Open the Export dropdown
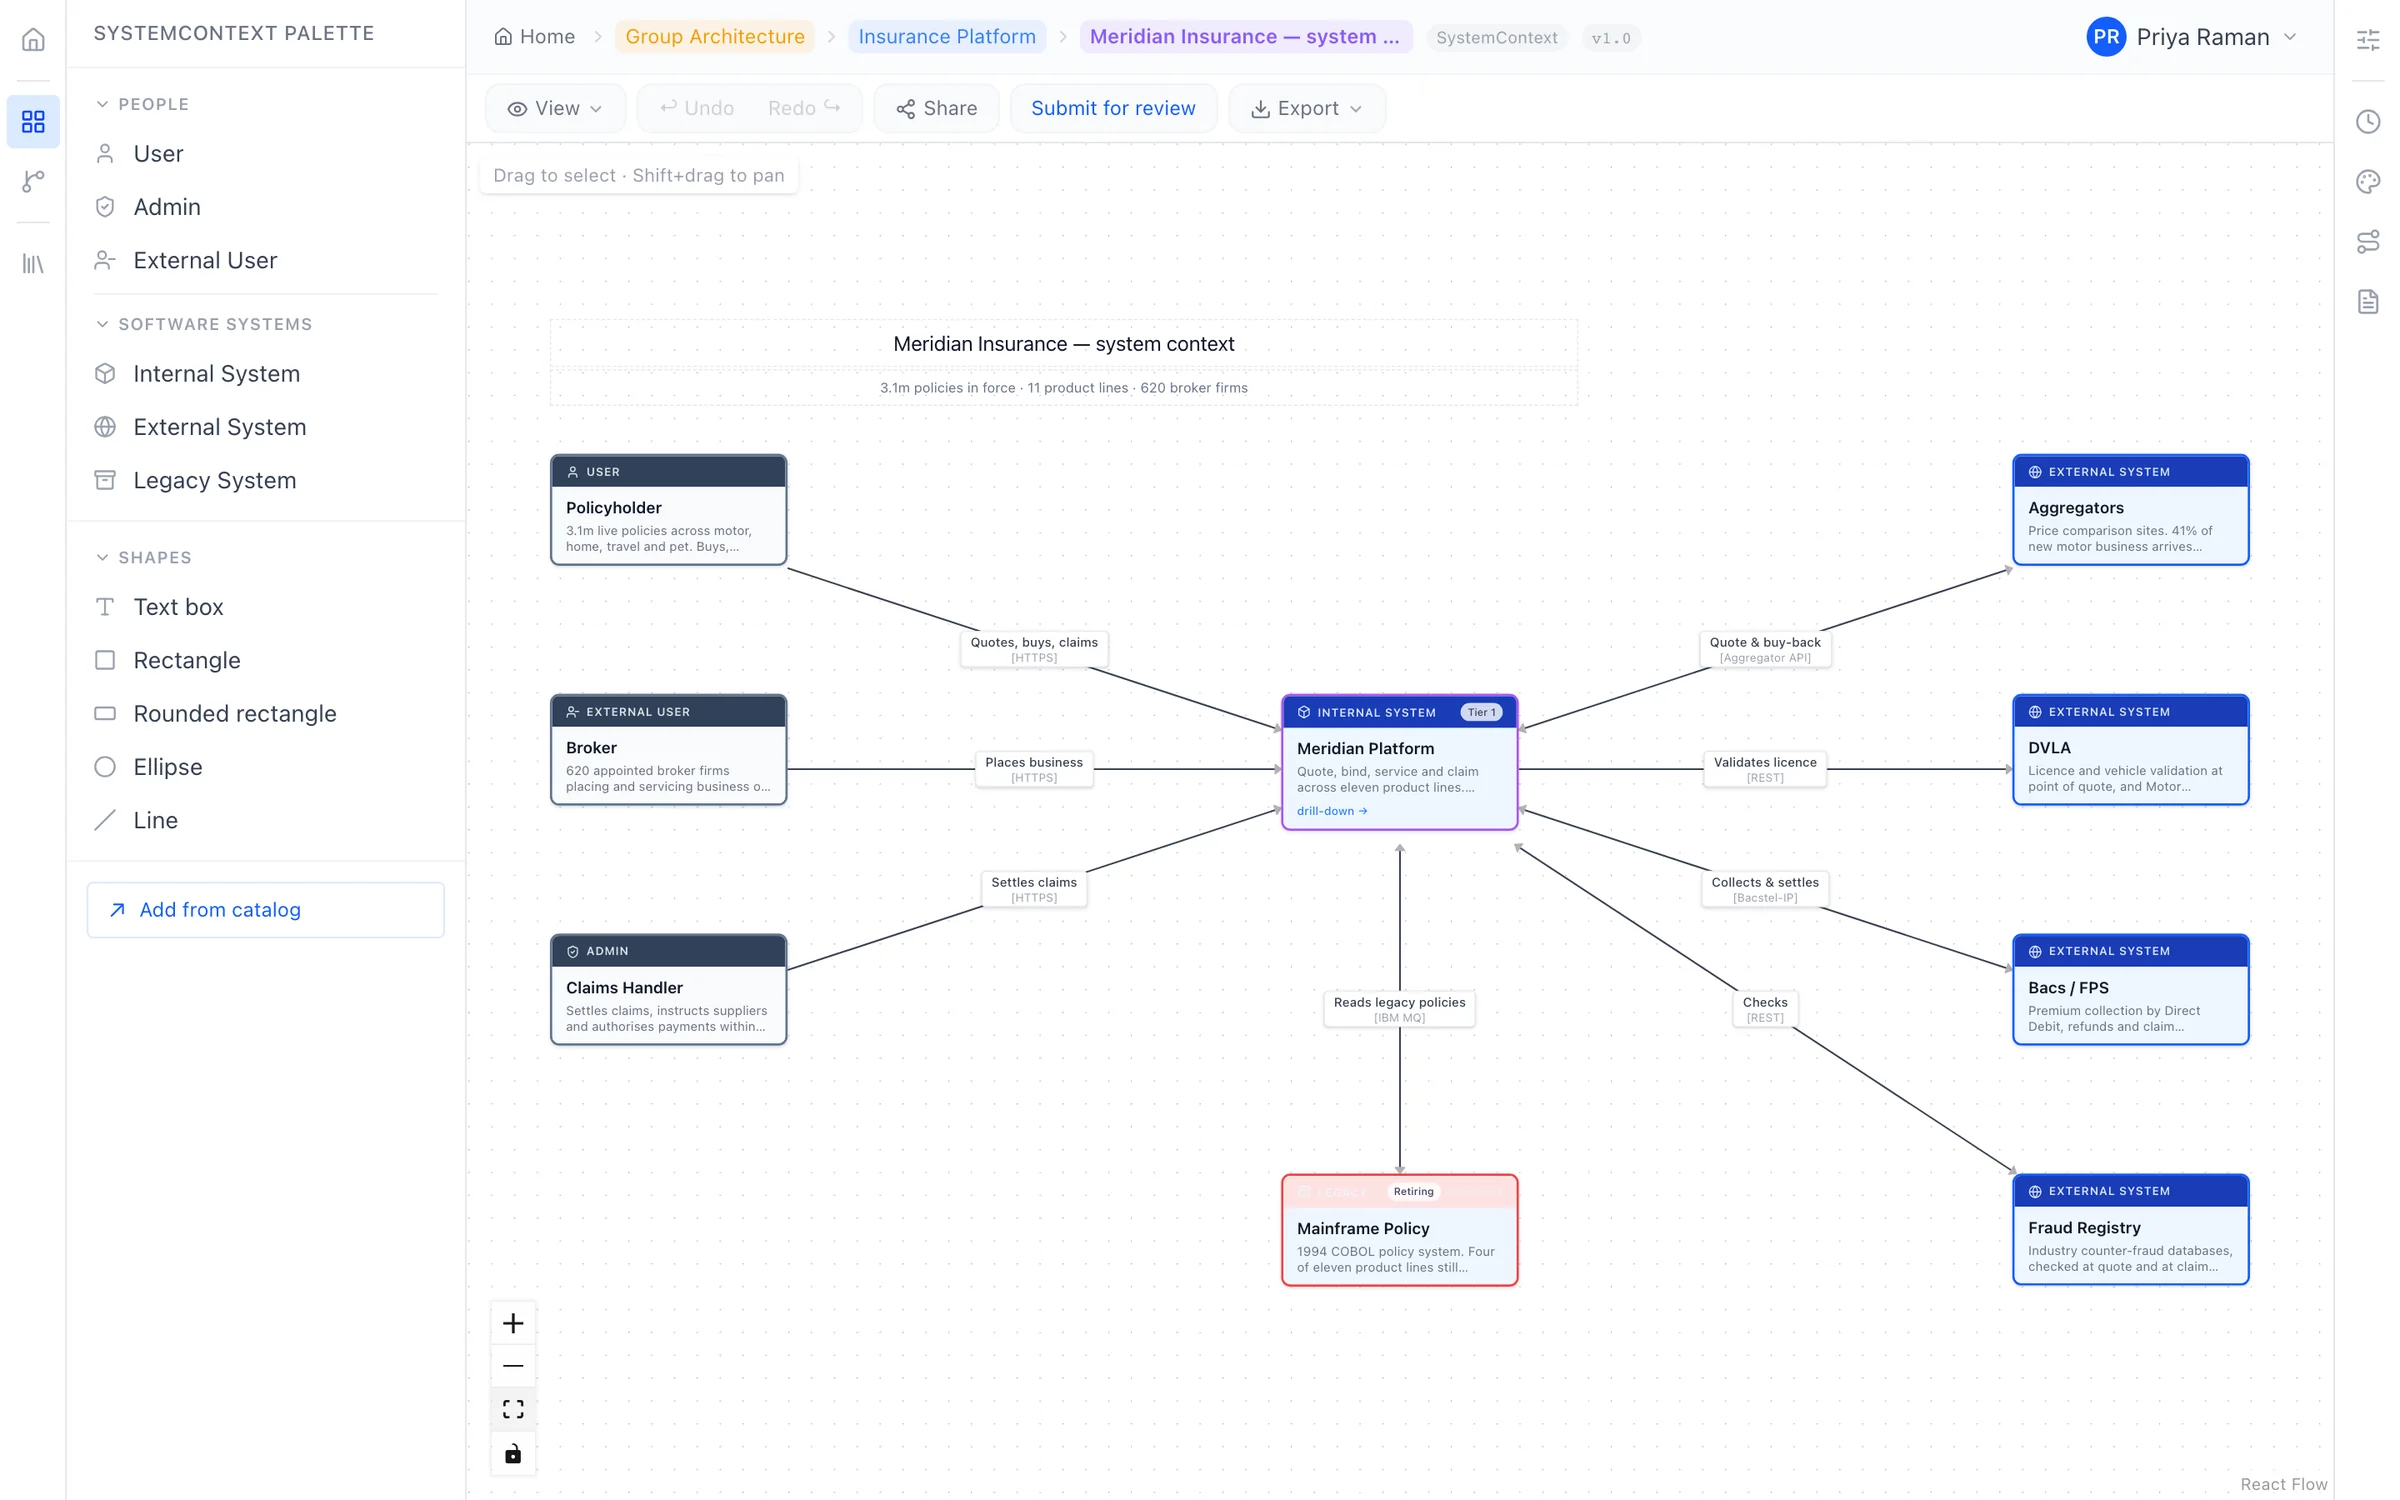 click(x=1306, y=108)
